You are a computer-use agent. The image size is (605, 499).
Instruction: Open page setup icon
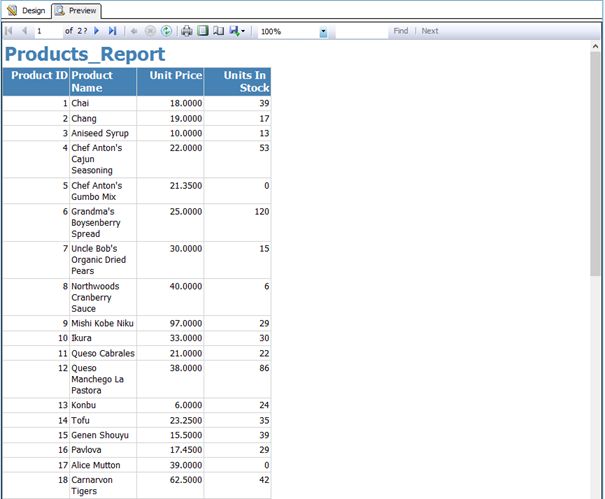219,31
